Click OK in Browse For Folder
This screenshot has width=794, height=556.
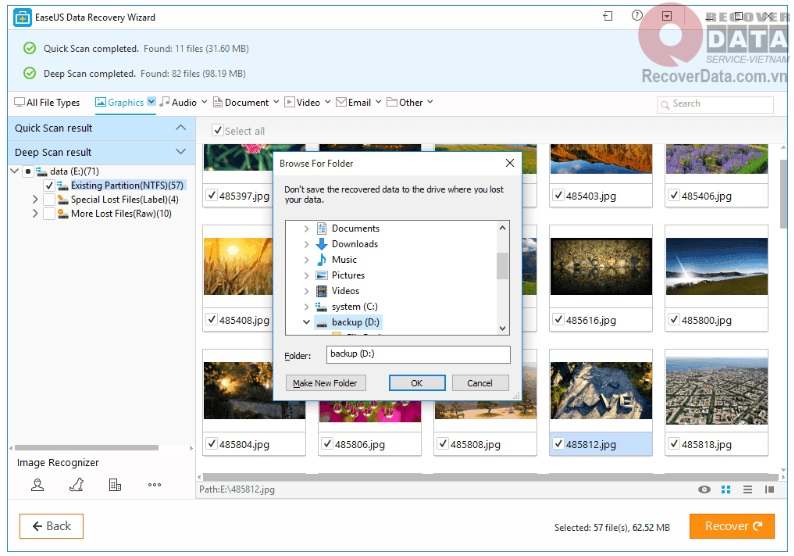(417, 383)
